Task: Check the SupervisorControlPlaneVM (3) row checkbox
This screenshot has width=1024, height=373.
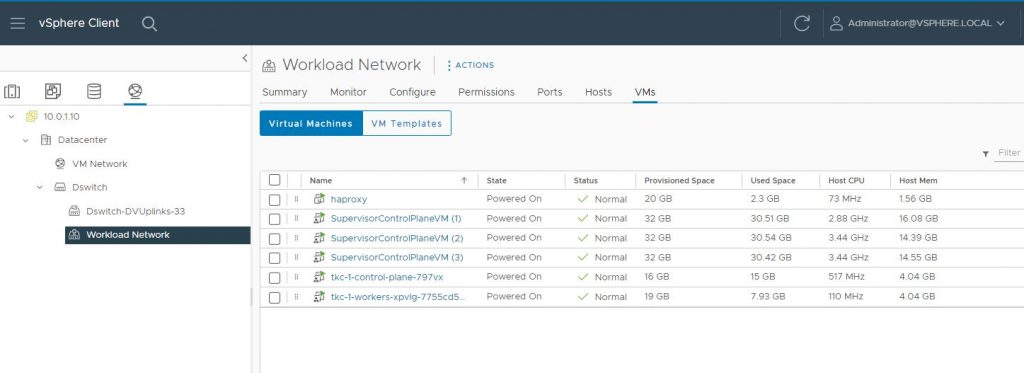Action: 274,258
